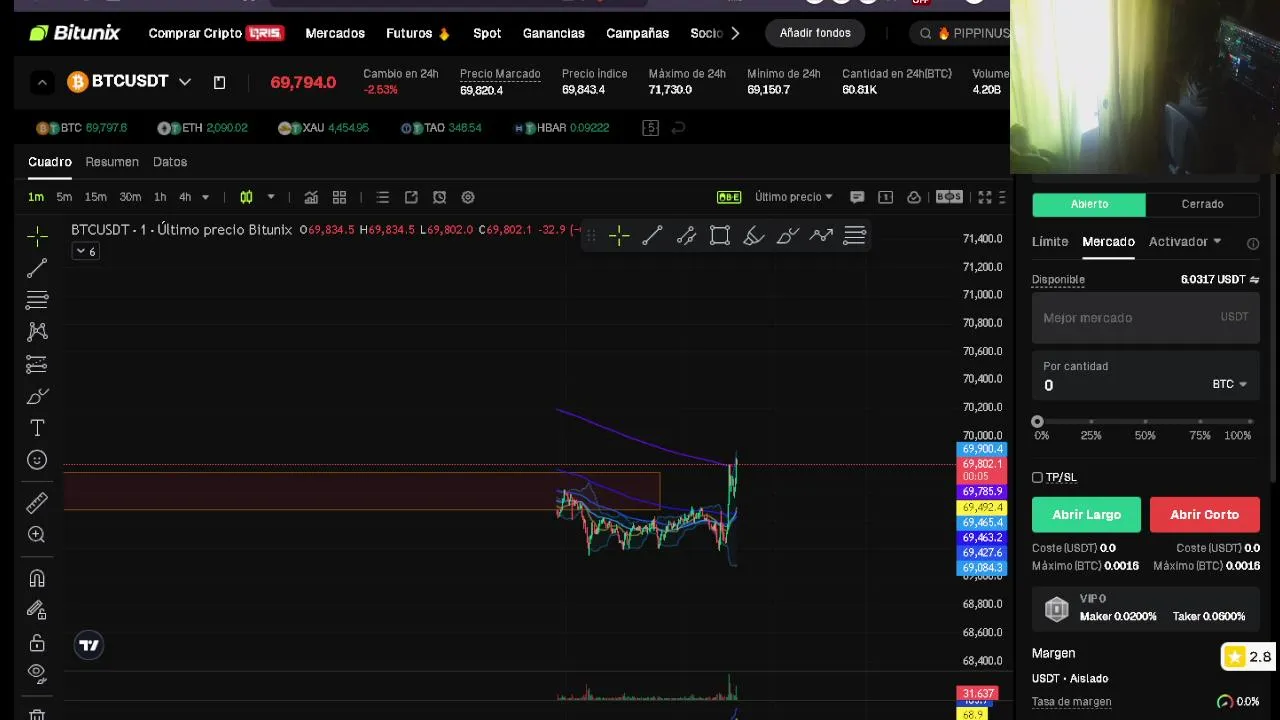1280x720 pixels.
Task: Select the ruler measure tool
Action: (x=37, y=503)
